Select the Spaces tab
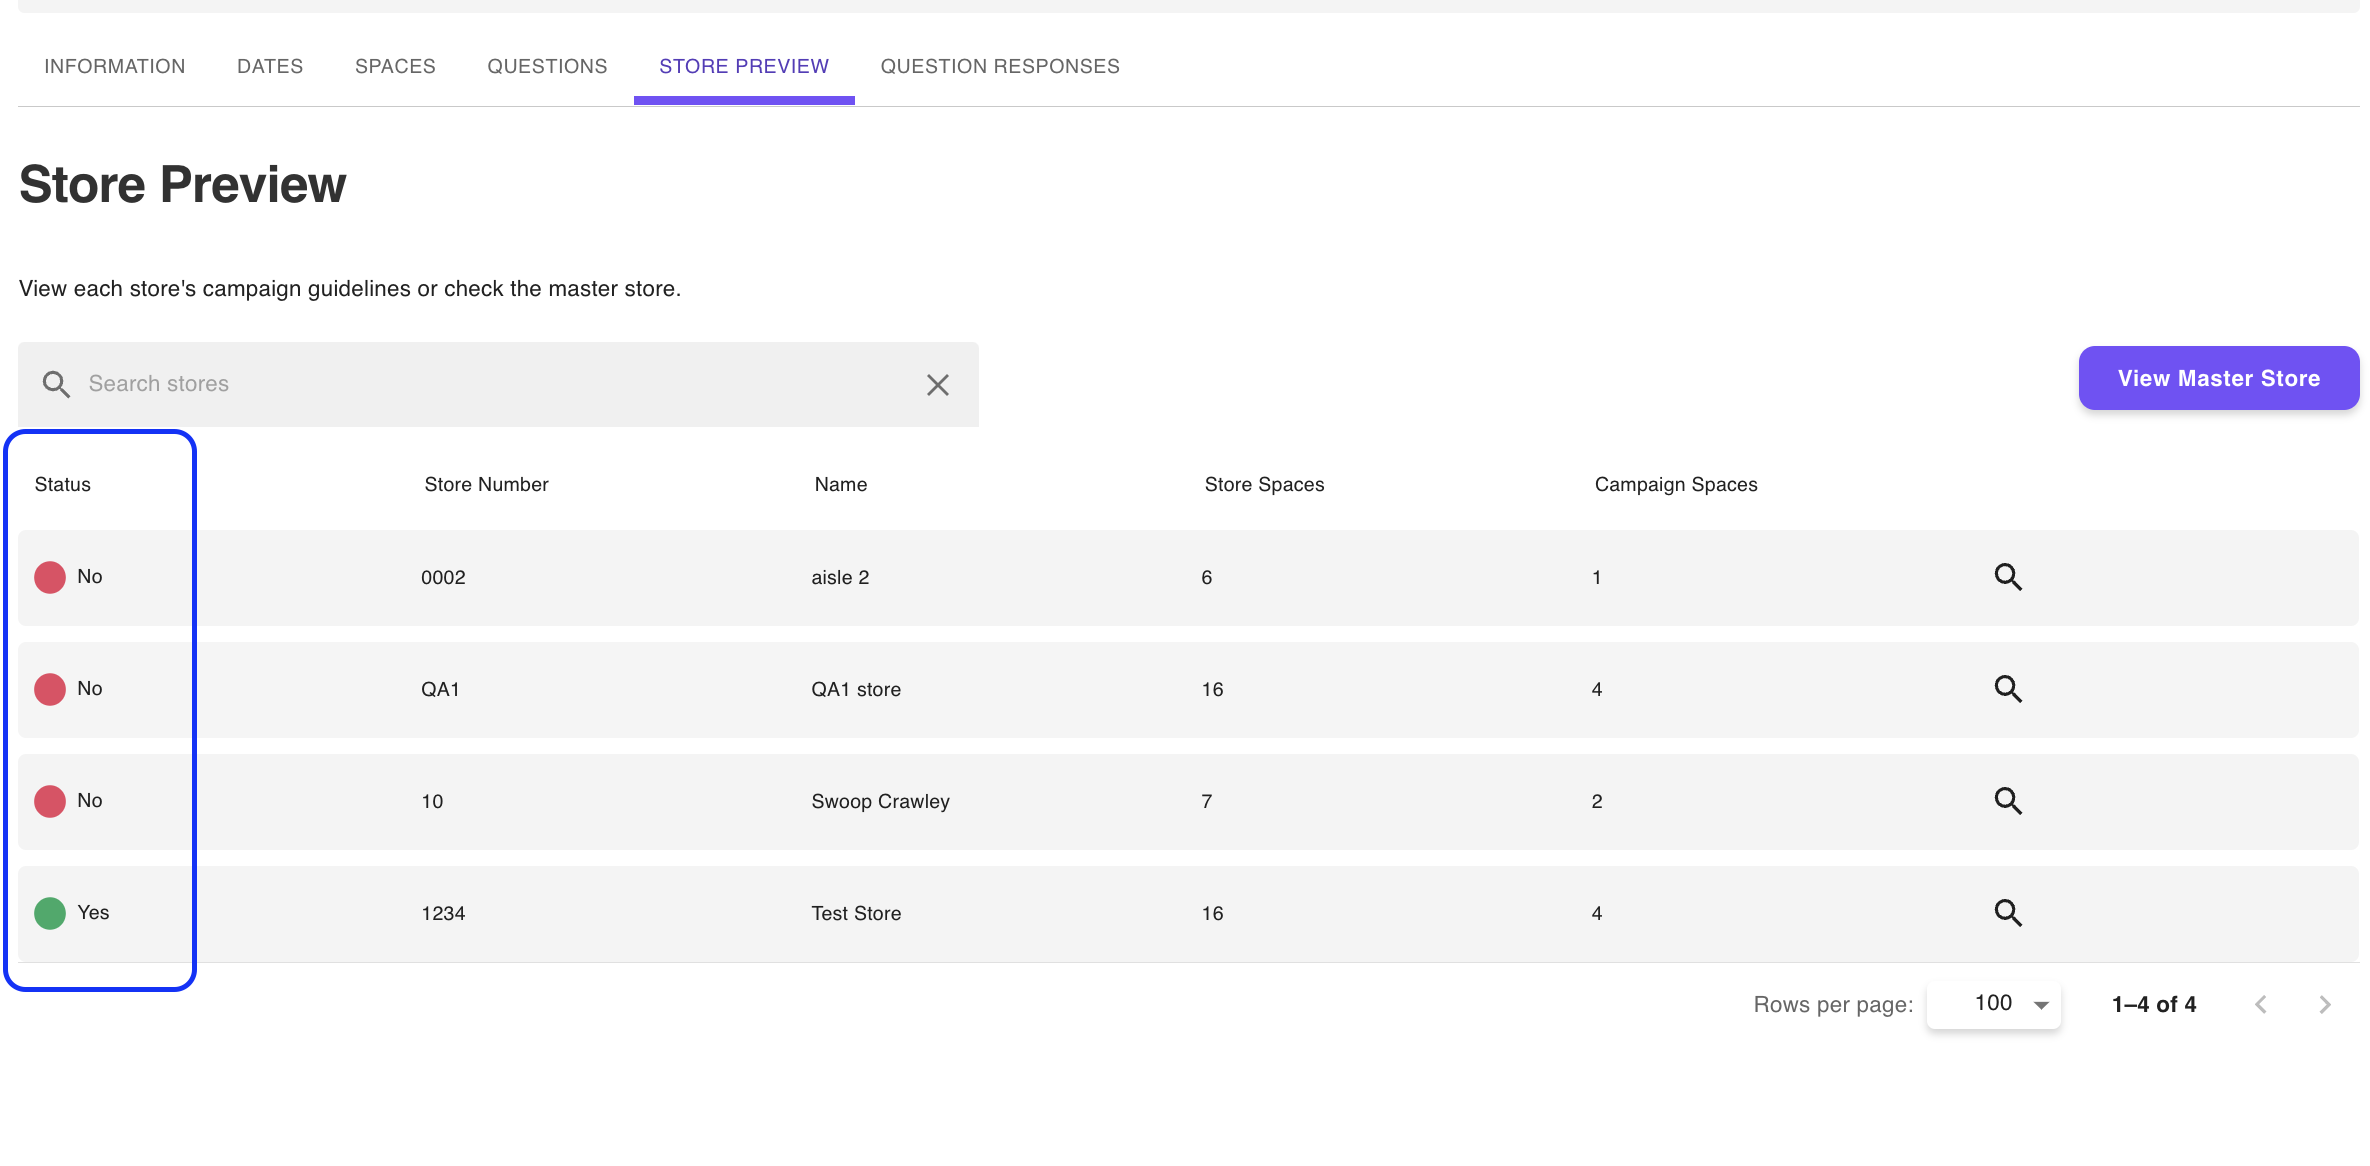Image resolution: width=2370 pixels, height=1166 pixels. [395, 66]
